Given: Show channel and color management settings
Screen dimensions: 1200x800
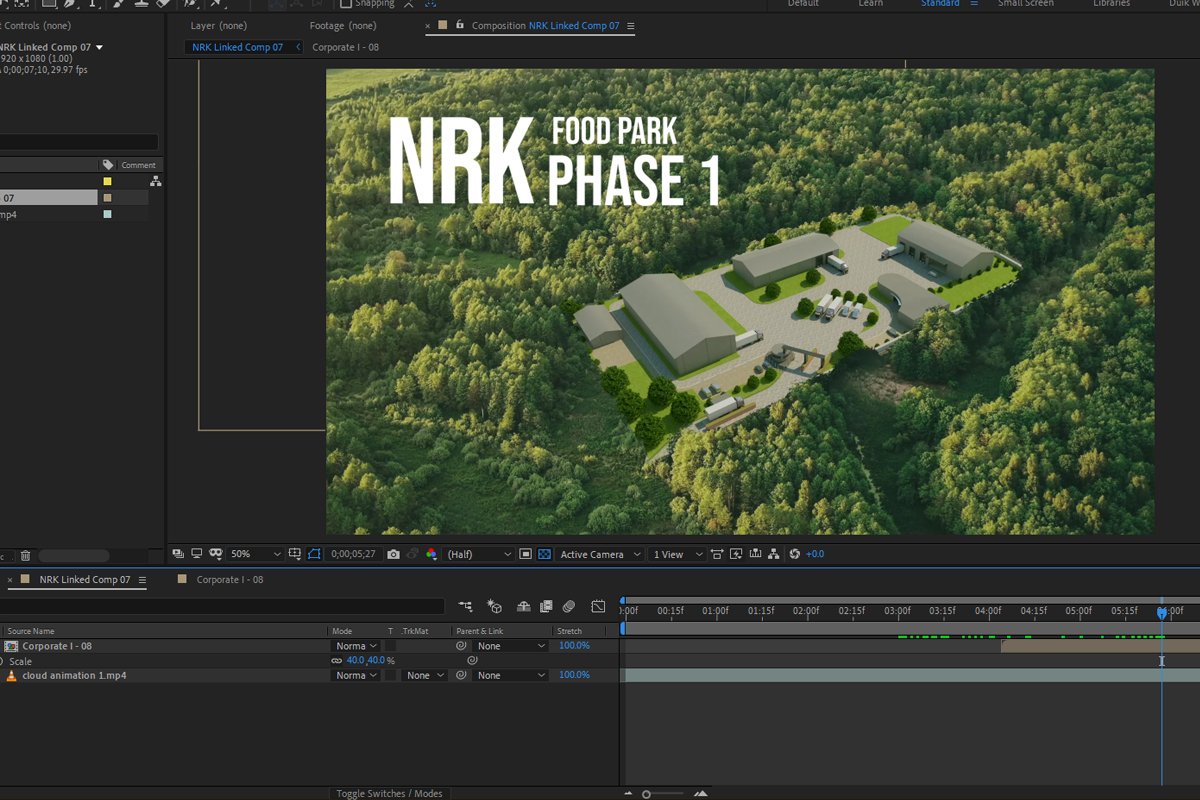Looking at the screenshot, I should click(432, 554).
